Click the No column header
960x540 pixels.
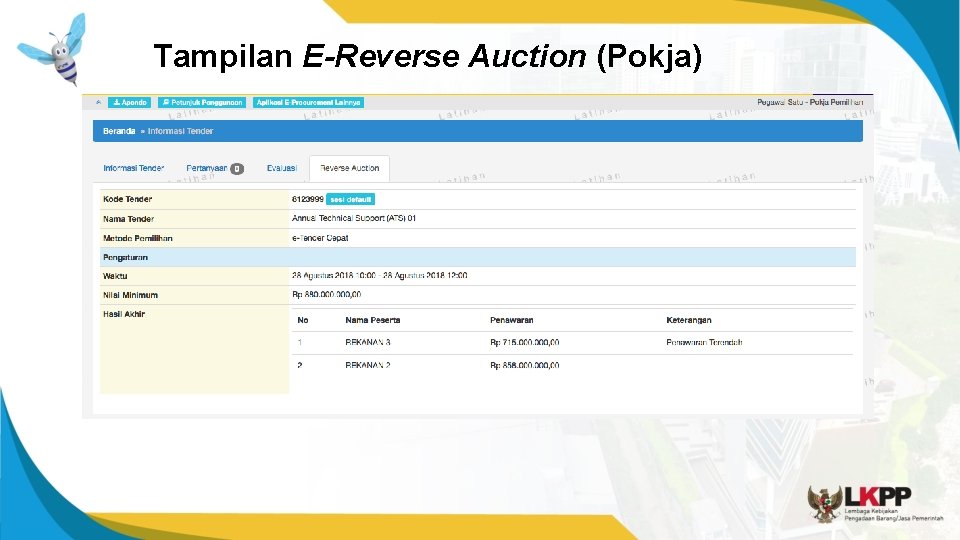pos(302,320)
